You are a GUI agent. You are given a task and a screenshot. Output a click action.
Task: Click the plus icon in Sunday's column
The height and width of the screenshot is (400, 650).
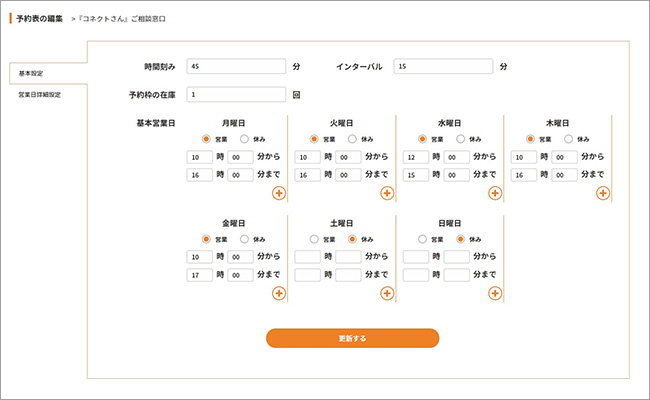(494, 293)
